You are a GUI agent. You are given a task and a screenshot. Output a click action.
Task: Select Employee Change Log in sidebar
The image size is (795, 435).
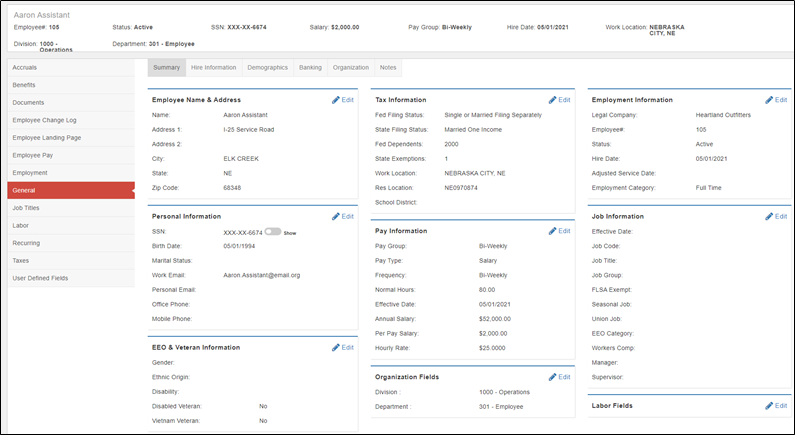[x=45, y=120]
